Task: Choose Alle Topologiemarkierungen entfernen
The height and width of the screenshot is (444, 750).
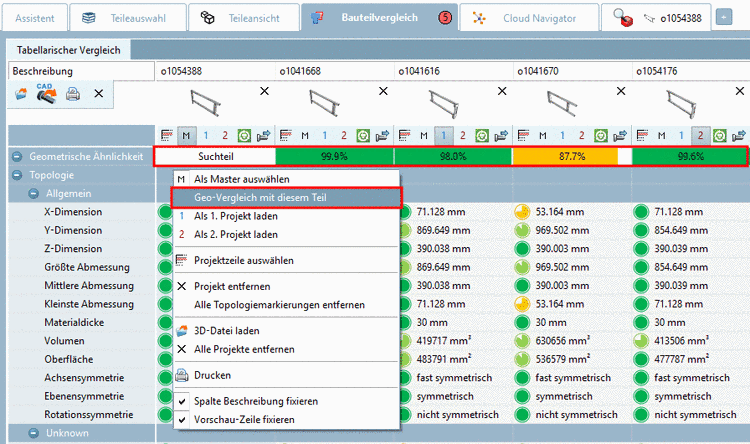Action: (x=286, y=305)
